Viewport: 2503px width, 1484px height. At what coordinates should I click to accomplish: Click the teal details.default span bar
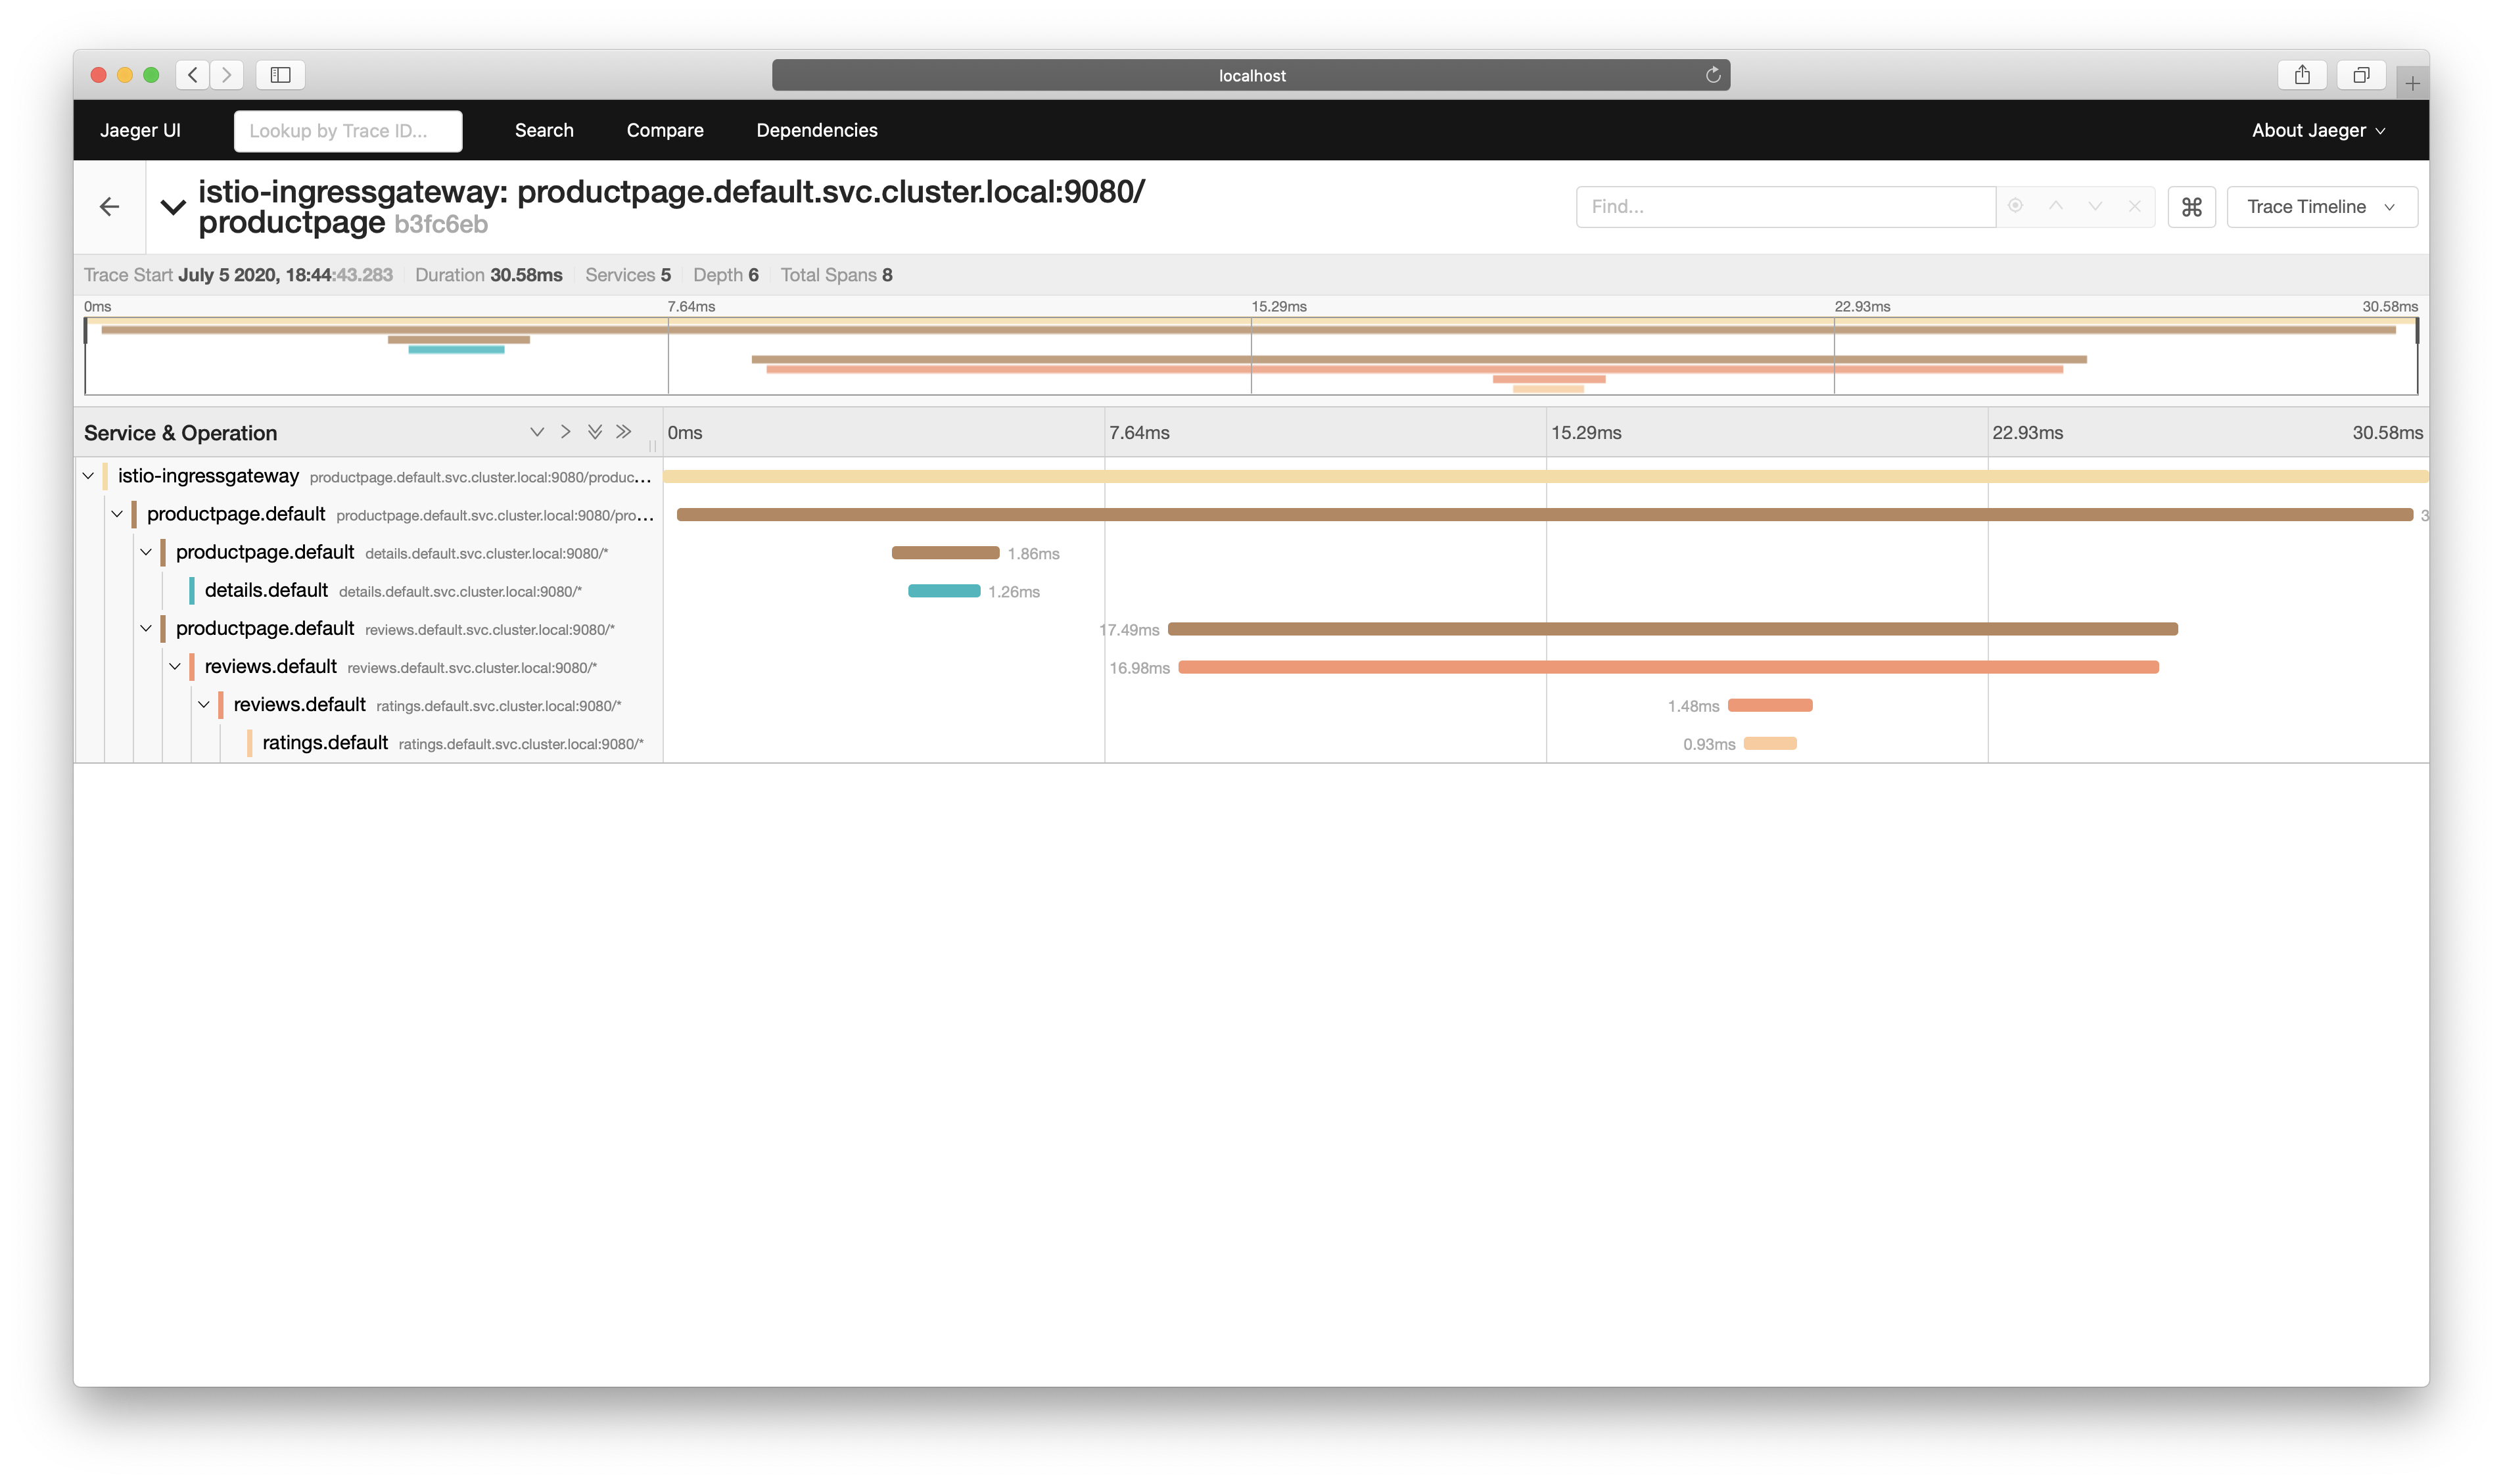pos(943,591)
